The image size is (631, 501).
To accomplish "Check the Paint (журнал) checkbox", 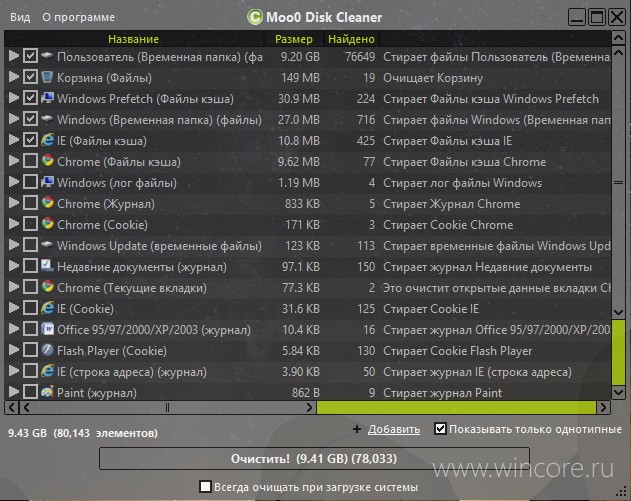I will [30, 392].
